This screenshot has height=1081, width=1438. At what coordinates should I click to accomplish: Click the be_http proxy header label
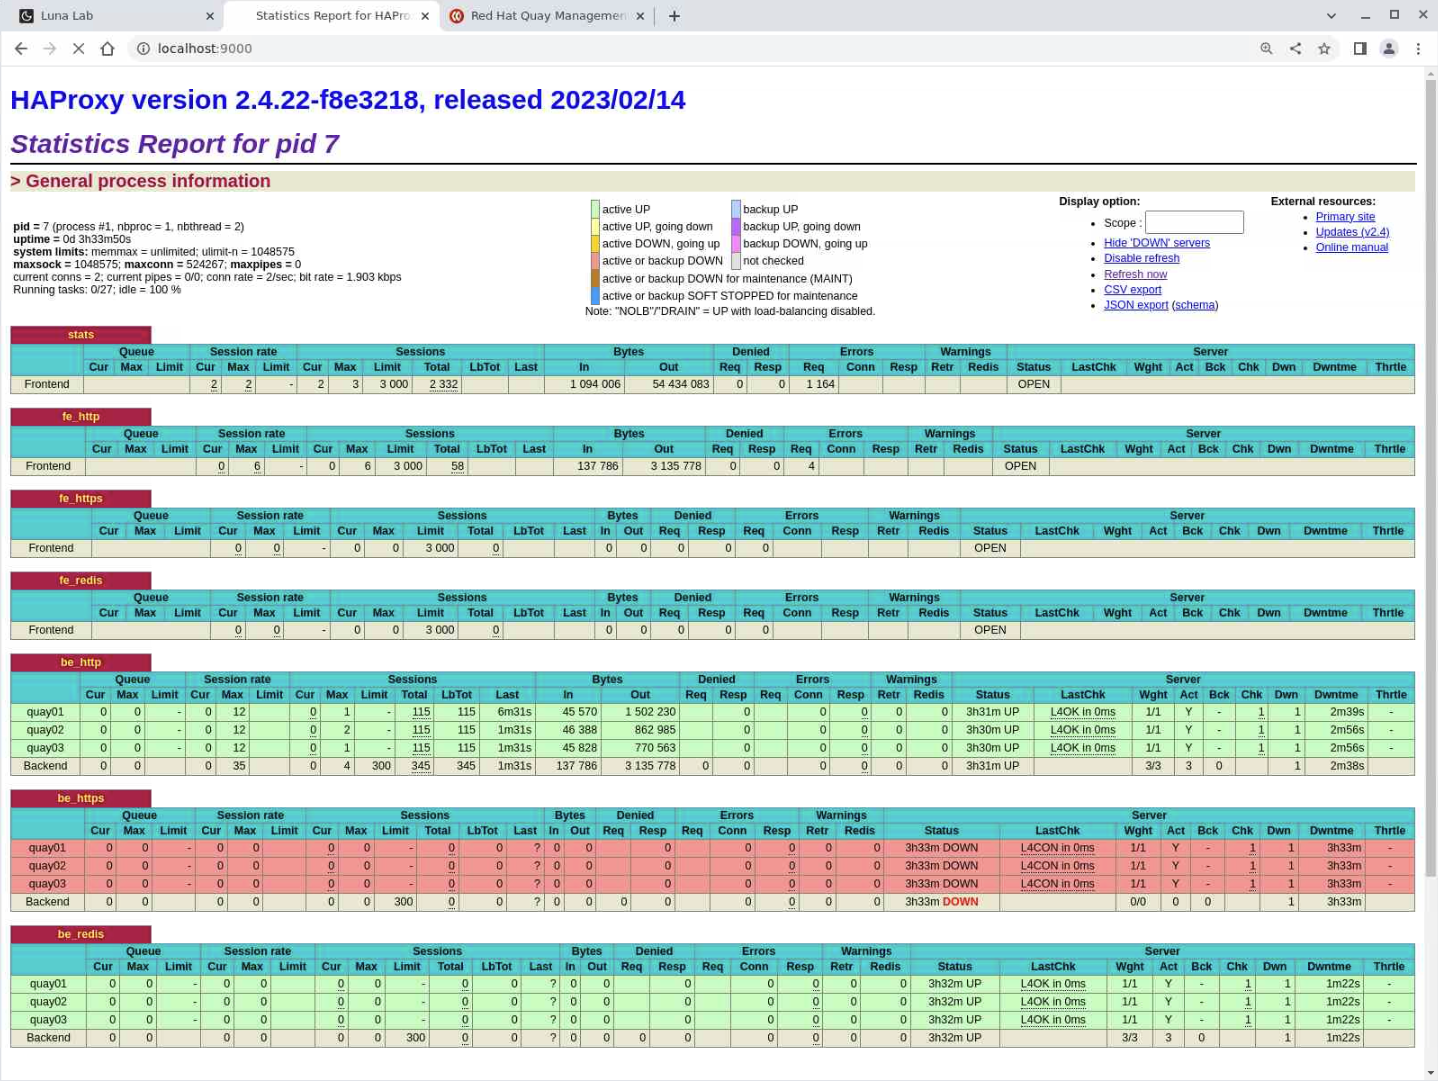pos(81,663)
